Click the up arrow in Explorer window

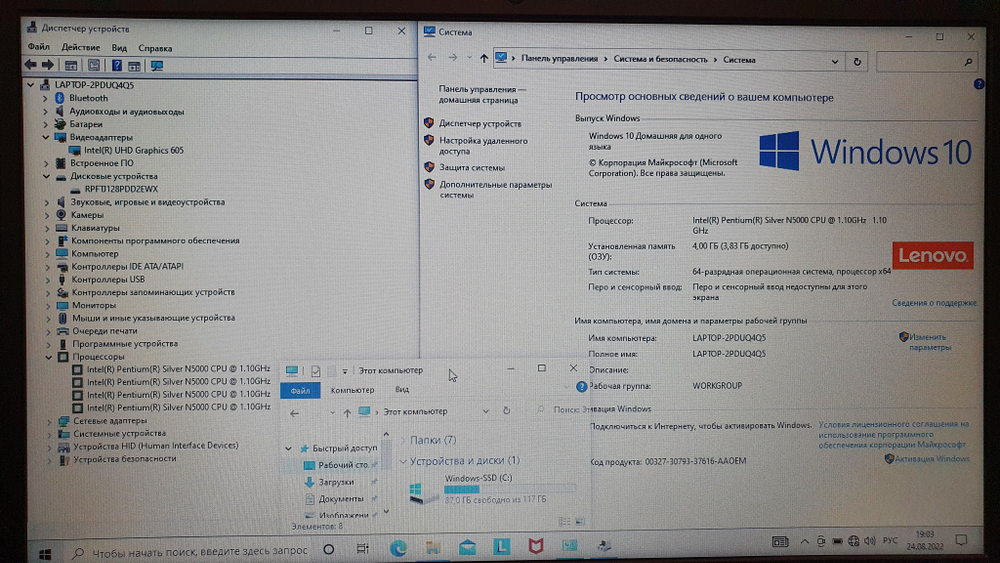(x=347, y=413)
